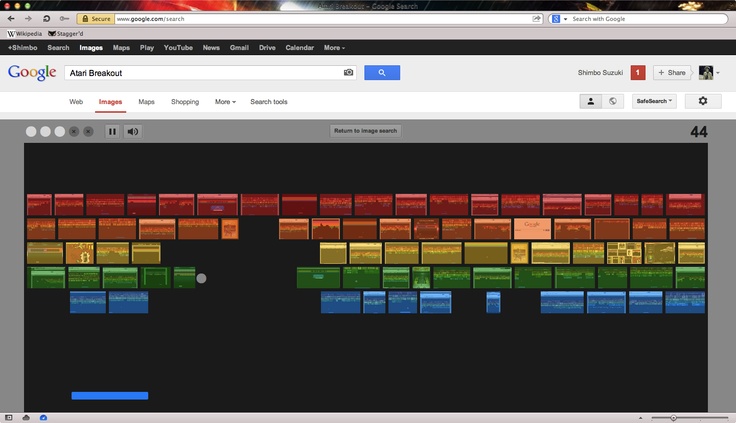The width and height of the screenshot is (736, 423).
Task: Select global results globe icon
Action: coord(613,101)
